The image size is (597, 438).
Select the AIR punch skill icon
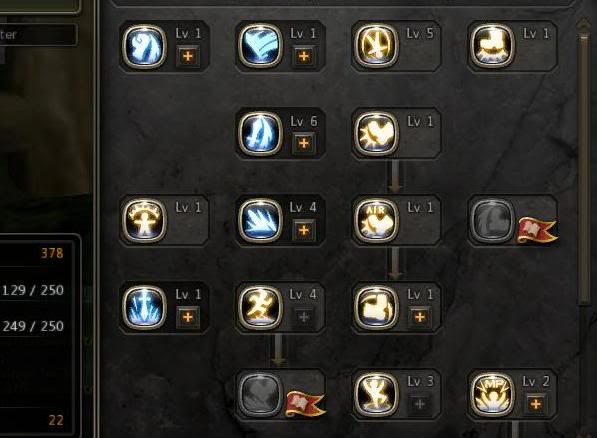[376, 220]
